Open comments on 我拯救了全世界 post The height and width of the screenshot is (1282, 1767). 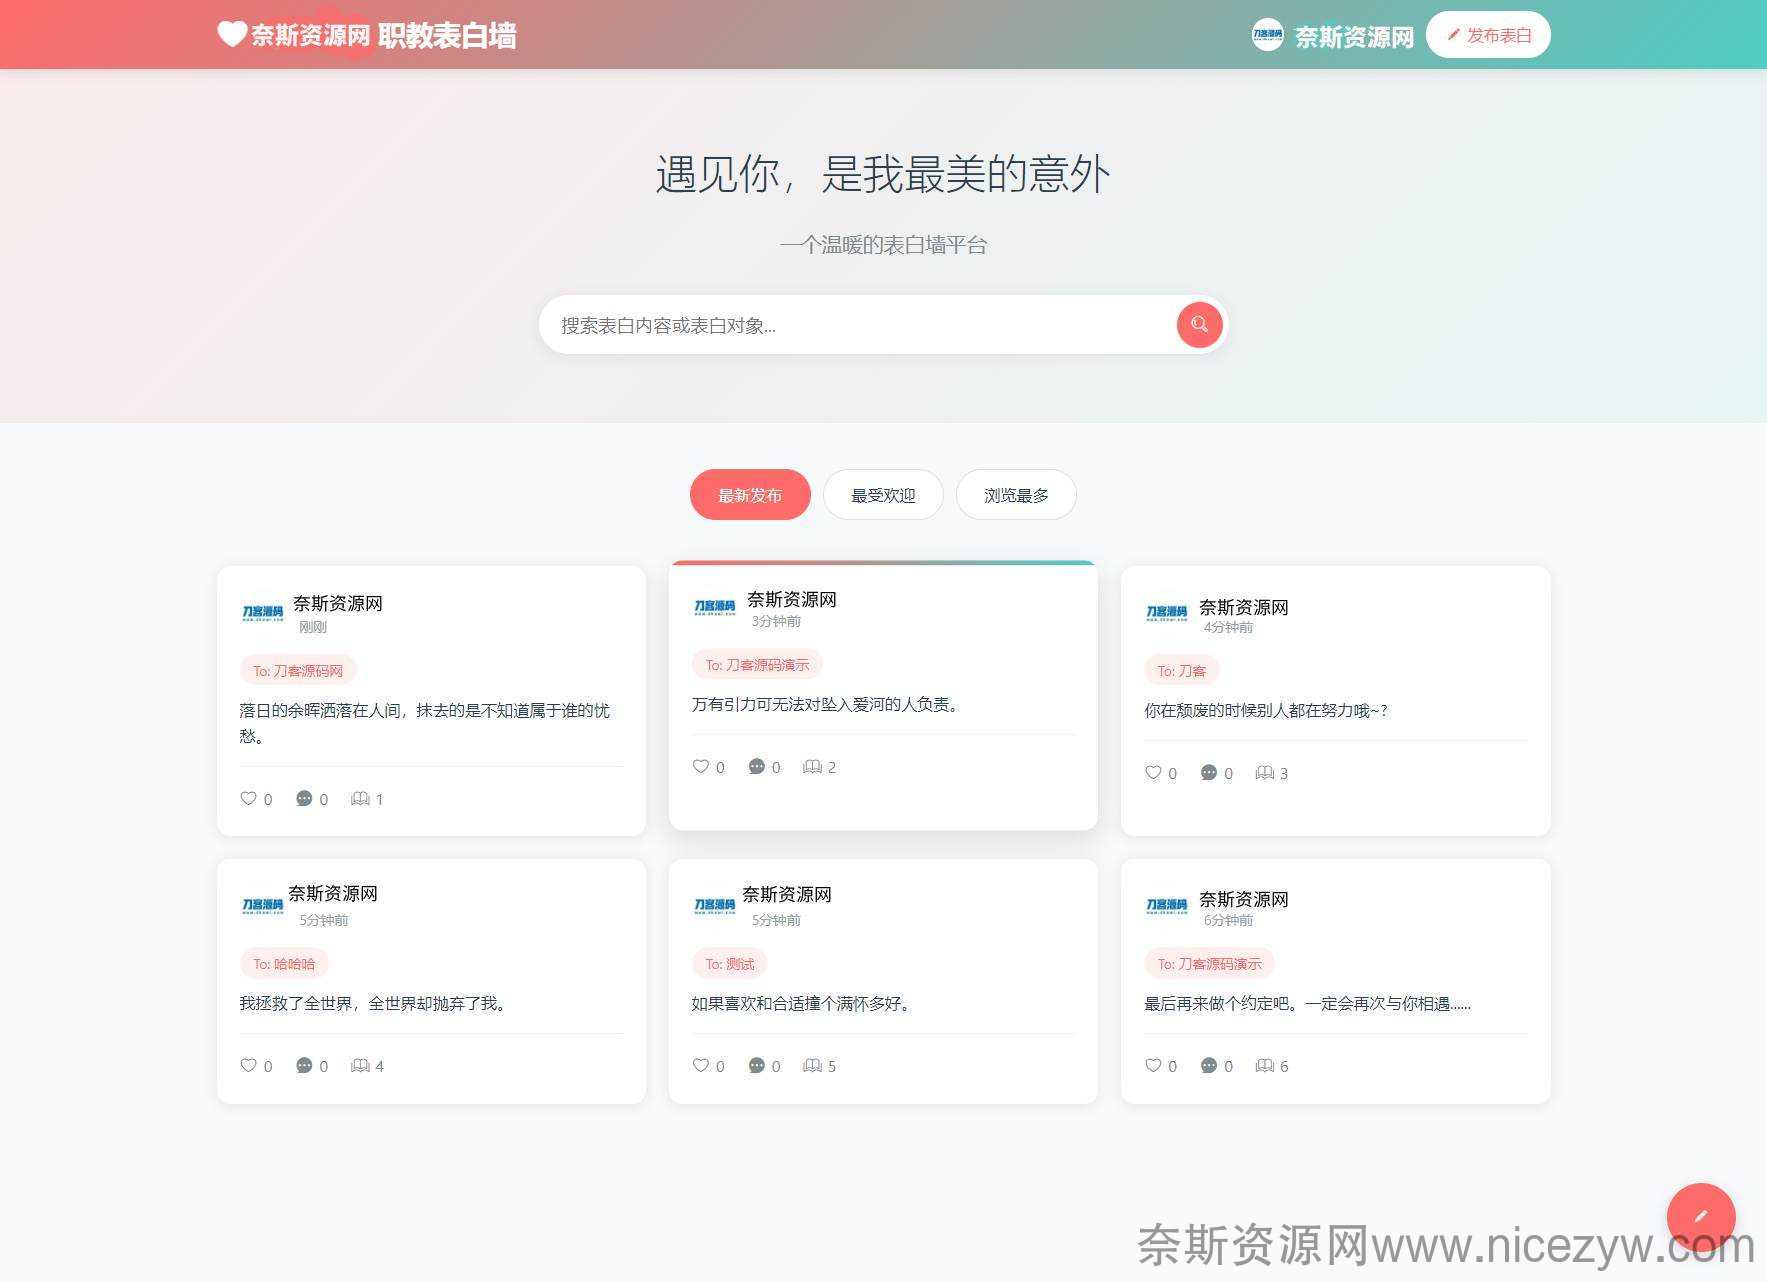(304, 1065)
